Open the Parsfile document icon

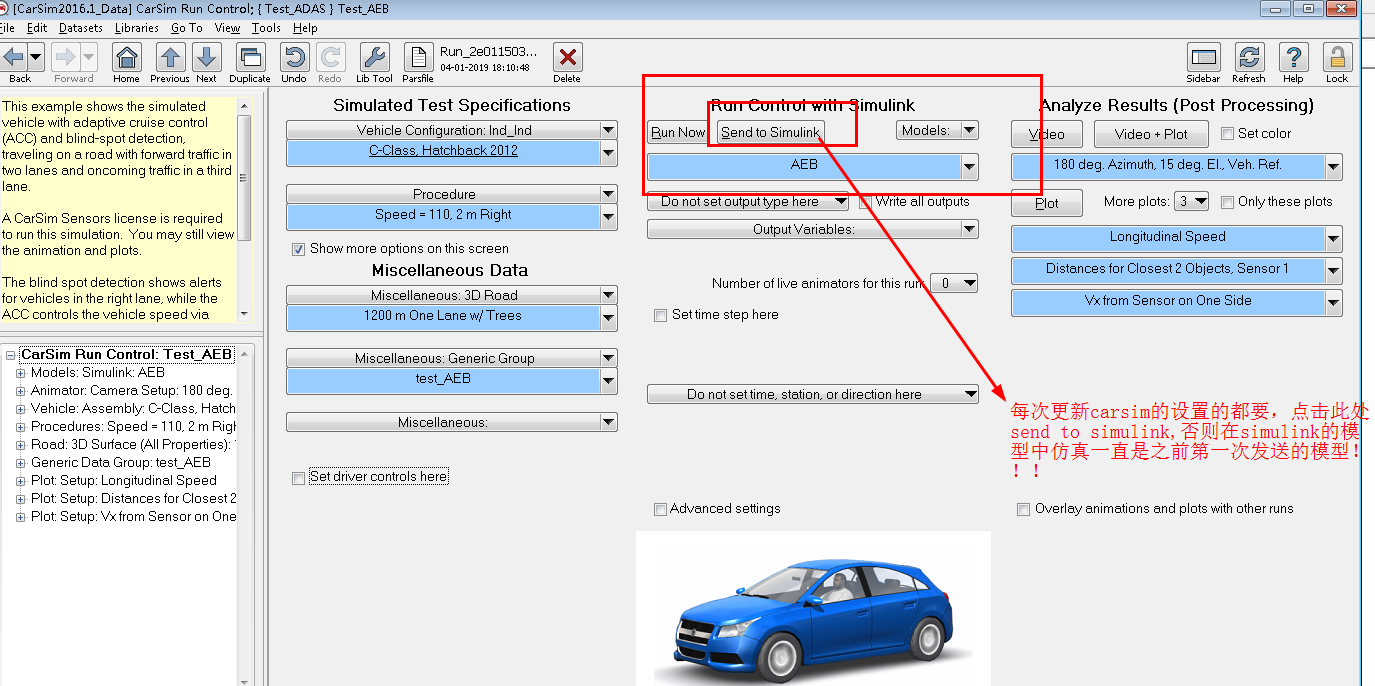418,57
